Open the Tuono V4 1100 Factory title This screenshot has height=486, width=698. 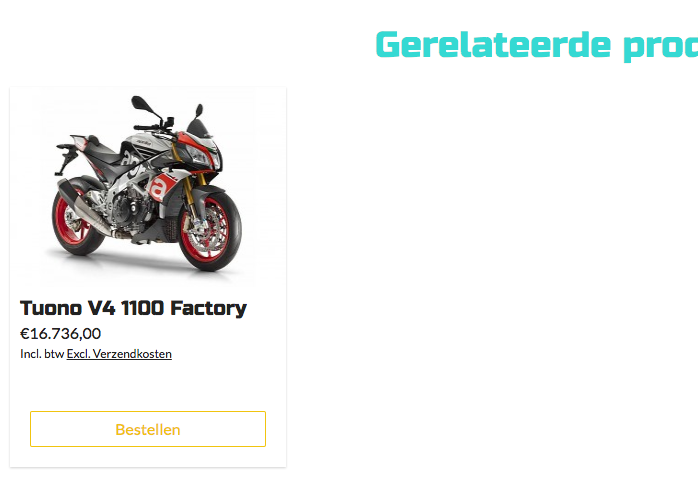click(x=133, y=308)
